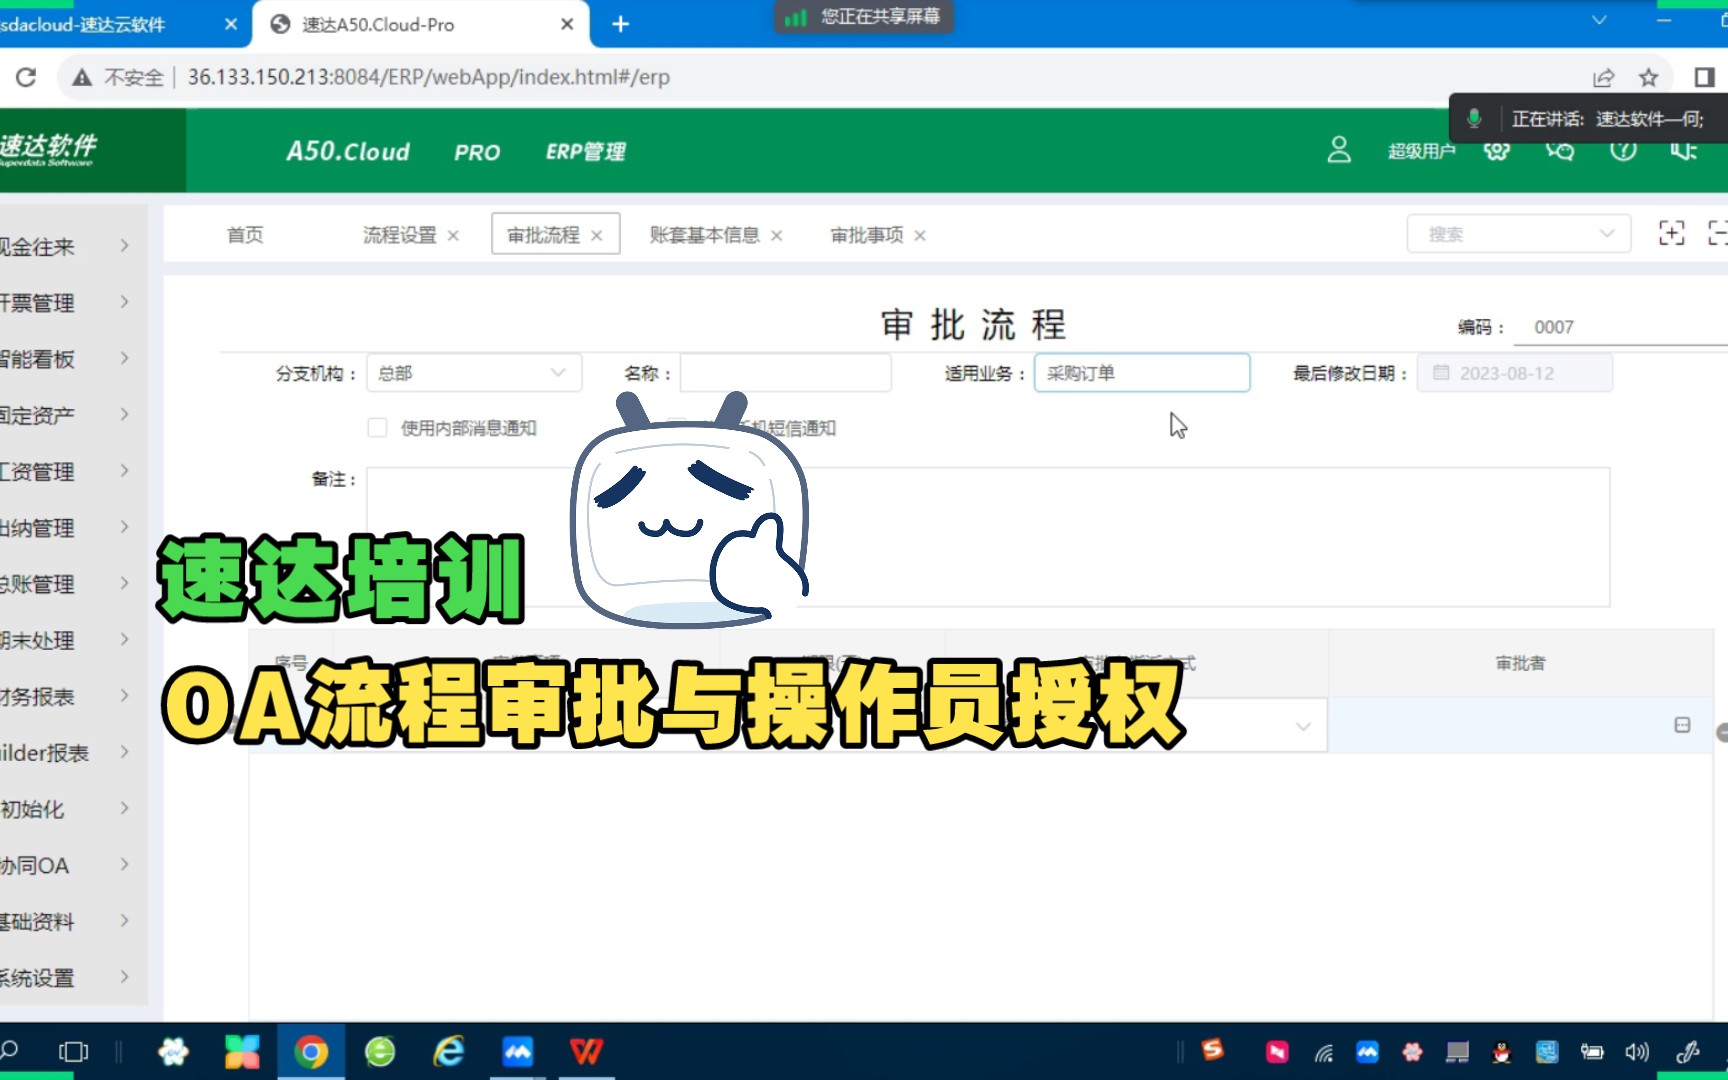Click the calendar icon beside 最后修改日期
Screen dimensions: 1728x1080
1440,372
